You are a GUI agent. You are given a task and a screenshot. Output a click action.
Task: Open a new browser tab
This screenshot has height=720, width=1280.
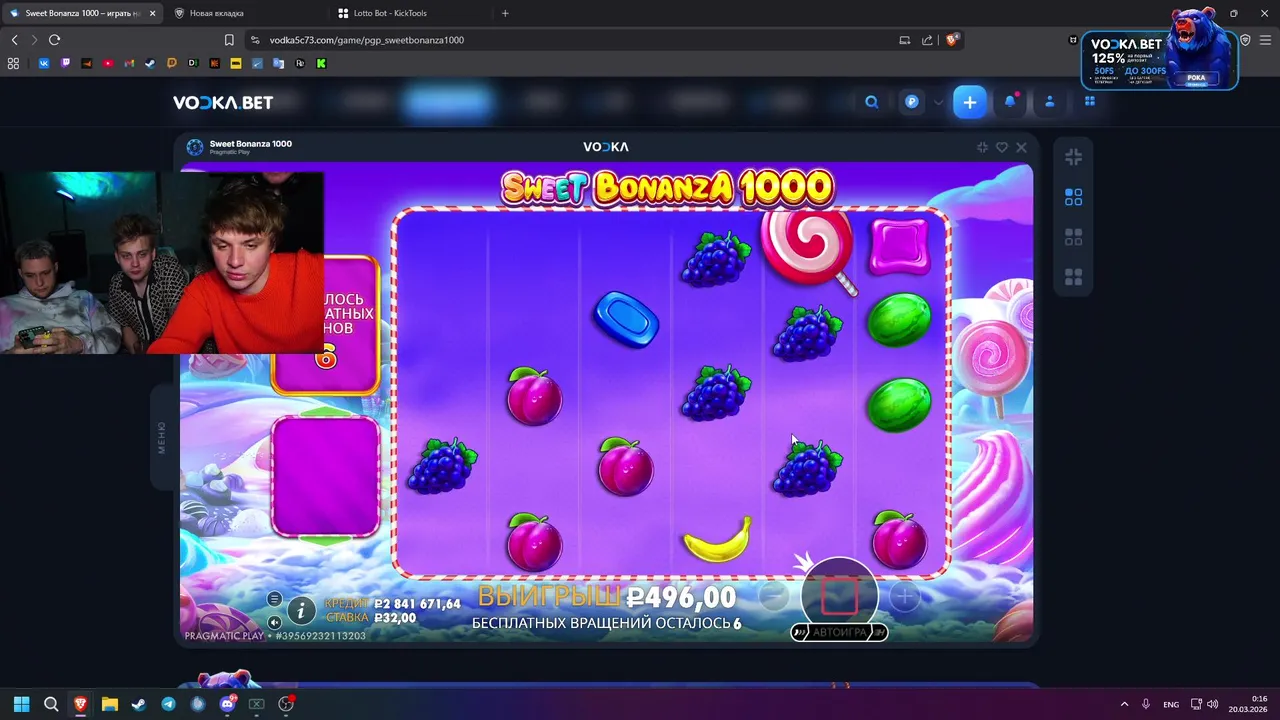505,13
